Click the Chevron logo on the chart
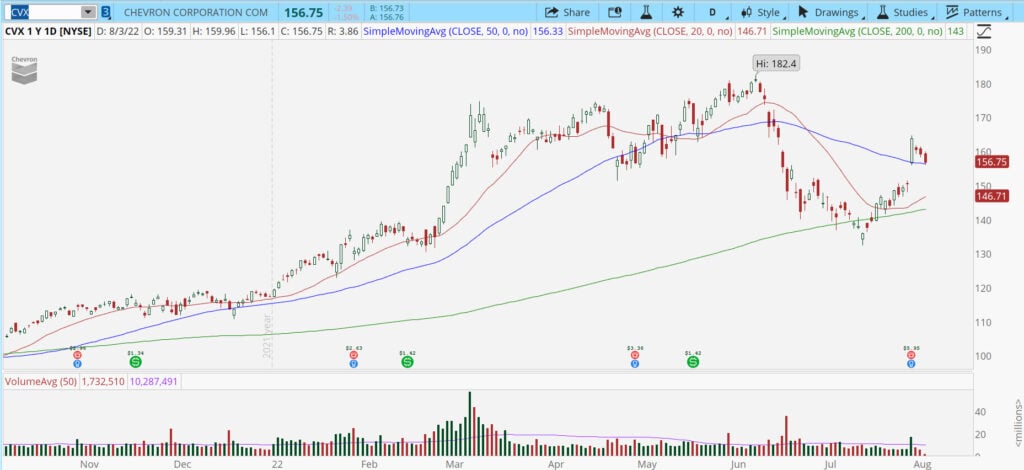Image resolution: width=1024 pixels, height=470 pixels. point(24,69)
